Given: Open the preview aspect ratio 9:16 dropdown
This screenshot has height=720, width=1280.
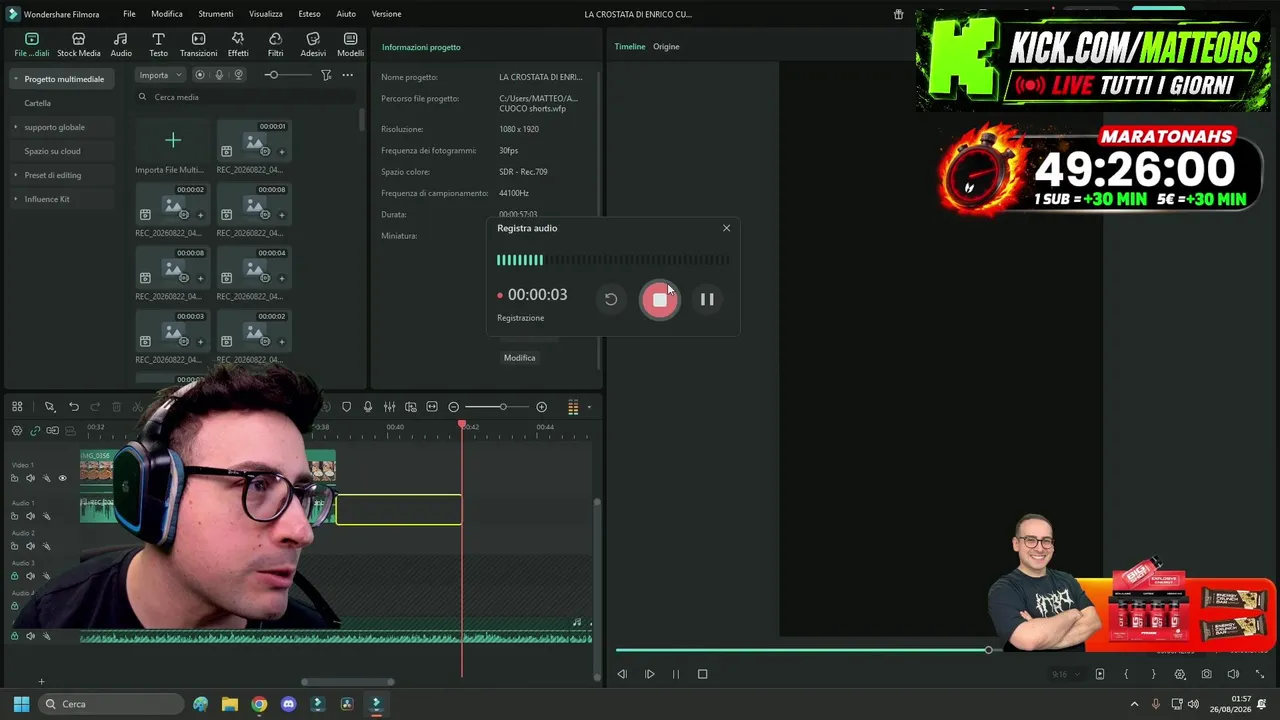Looking at the screenshot, I should [1066, 675].
